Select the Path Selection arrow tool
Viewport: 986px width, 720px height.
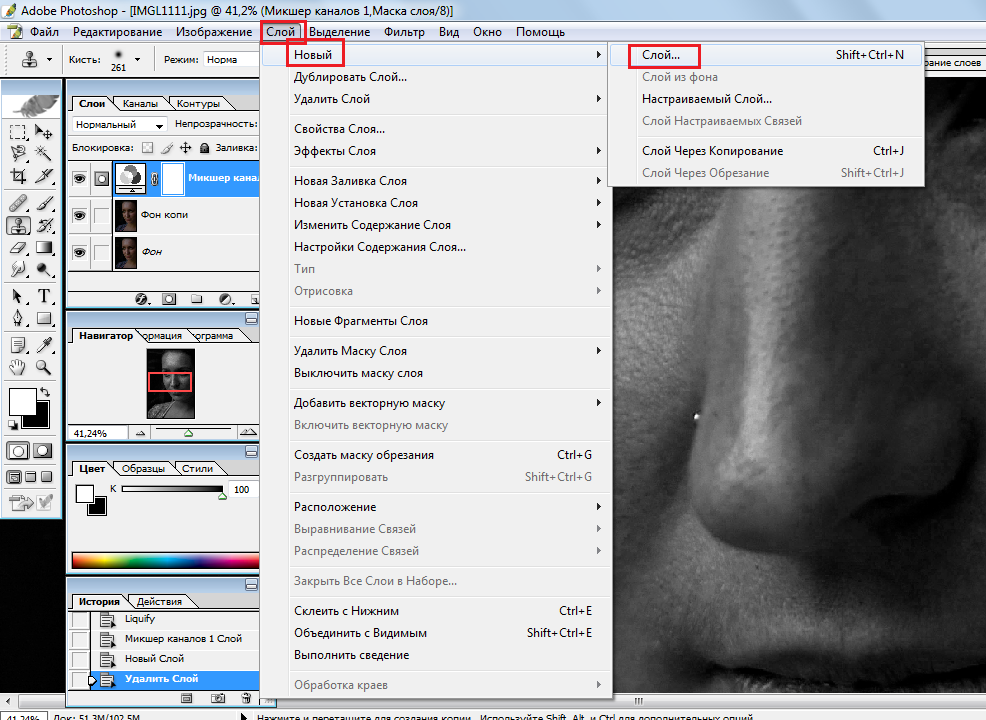point(18,296)
